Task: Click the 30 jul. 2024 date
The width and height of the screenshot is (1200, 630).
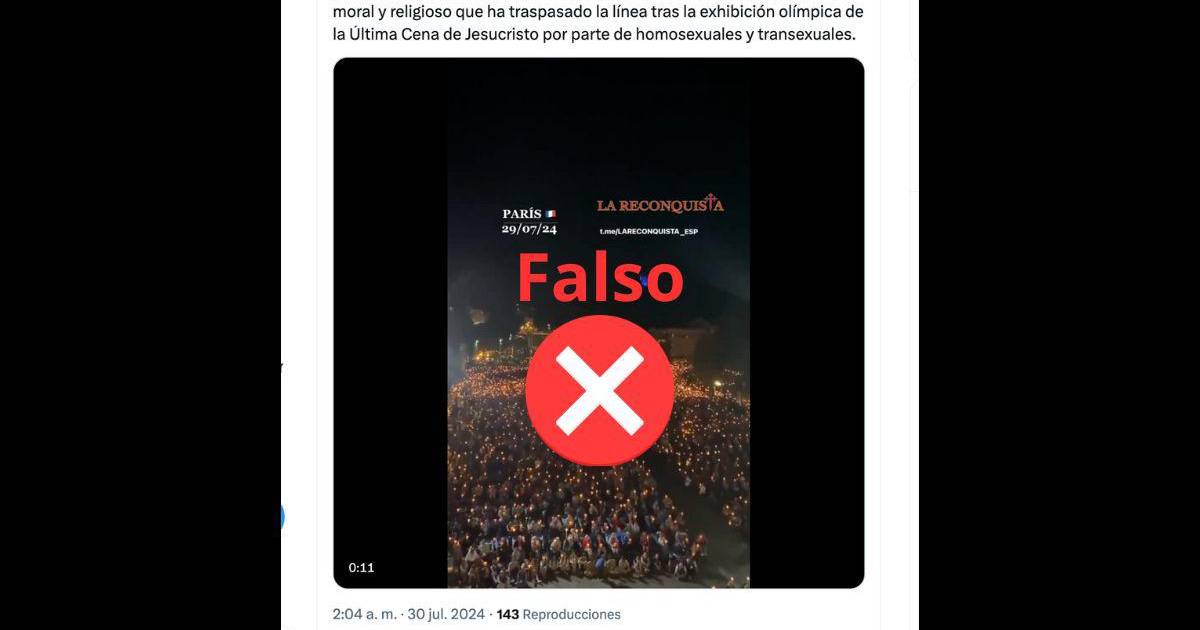Action: tap(446, 614)
